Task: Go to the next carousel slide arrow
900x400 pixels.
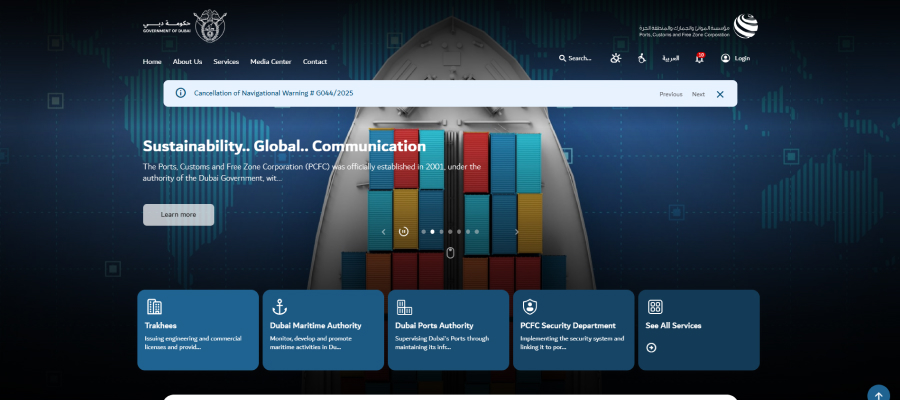Action: click(x=517, y=231)
